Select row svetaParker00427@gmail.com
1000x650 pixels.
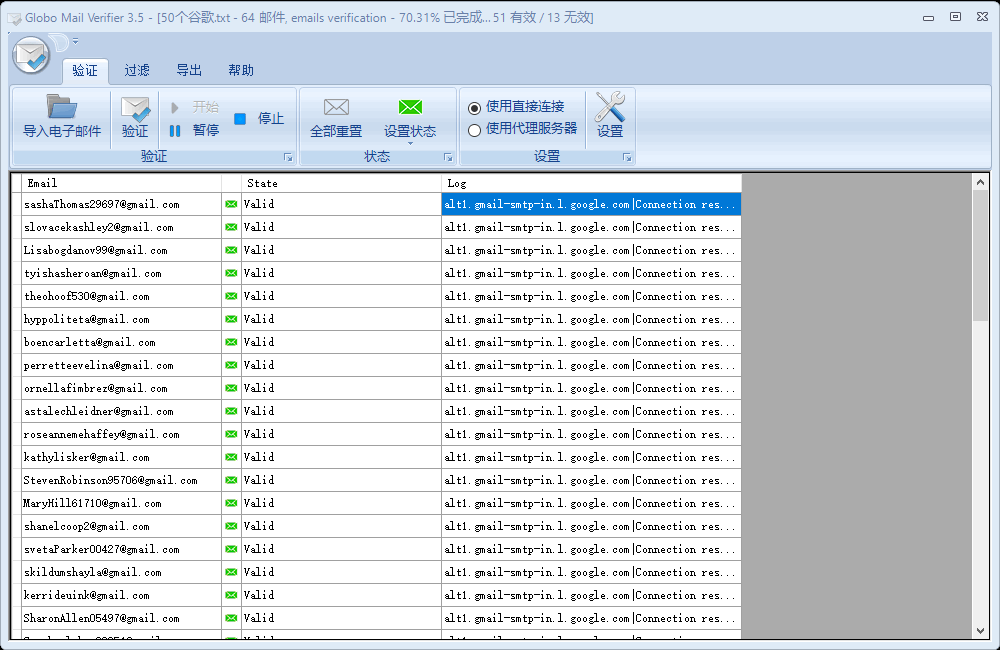(376, 549)
